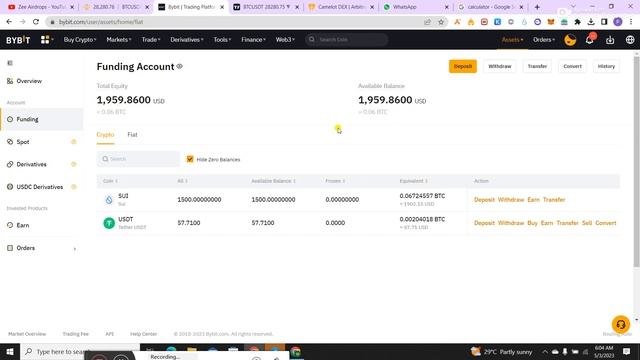
Task: Sort by the Coin column header
Action: 110,181
